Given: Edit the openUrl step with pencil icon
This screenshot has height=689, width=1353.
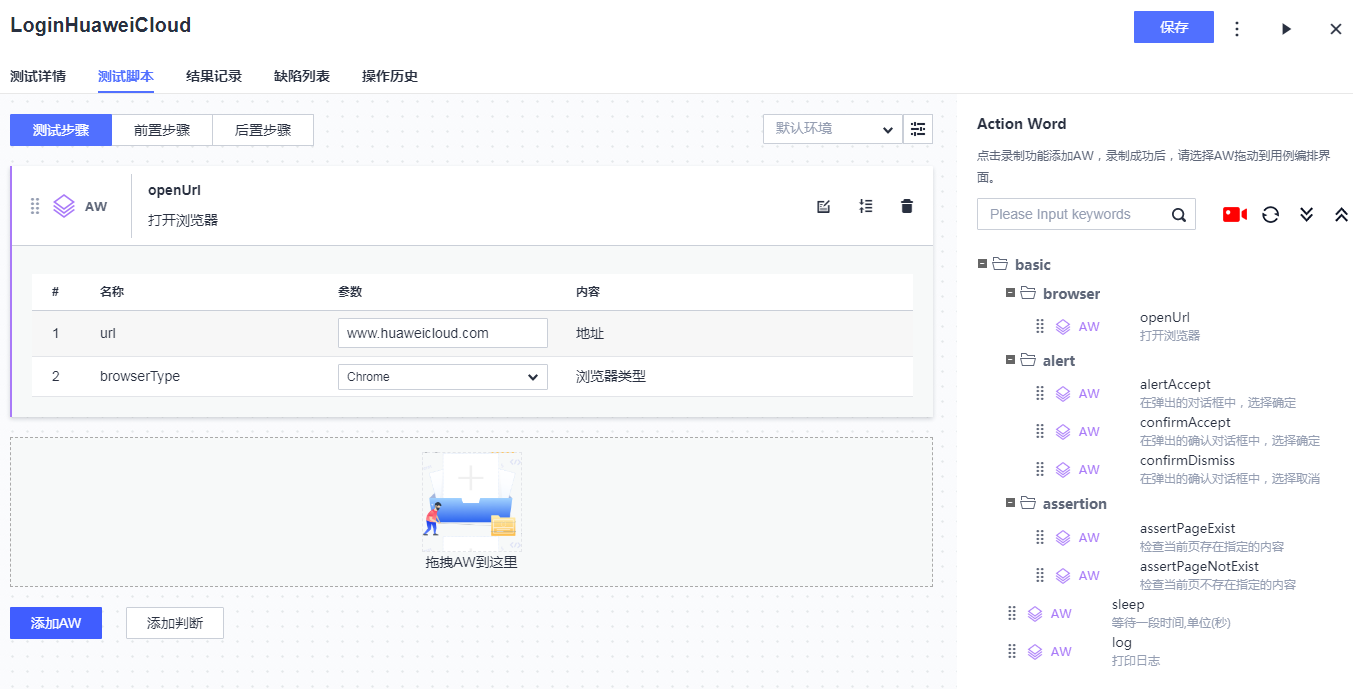Looking at the screenshot, I should click(824, 206).
